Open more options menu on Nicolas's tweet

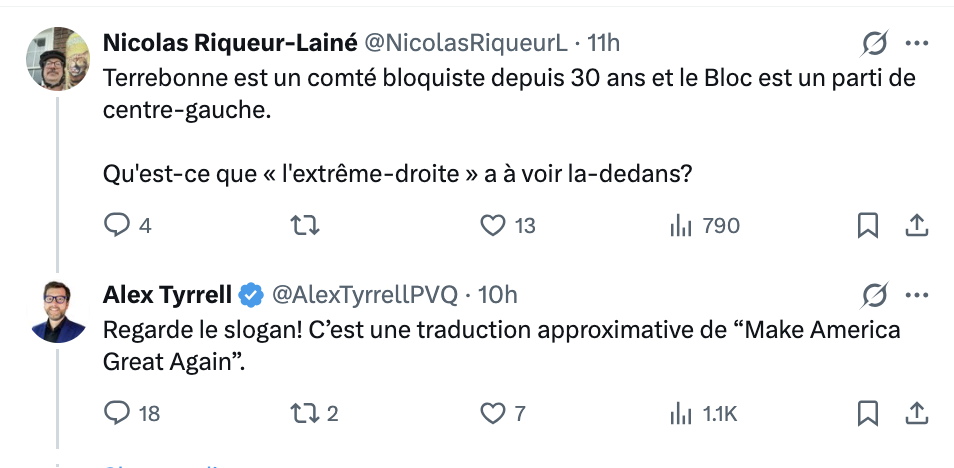coord(916,43)
